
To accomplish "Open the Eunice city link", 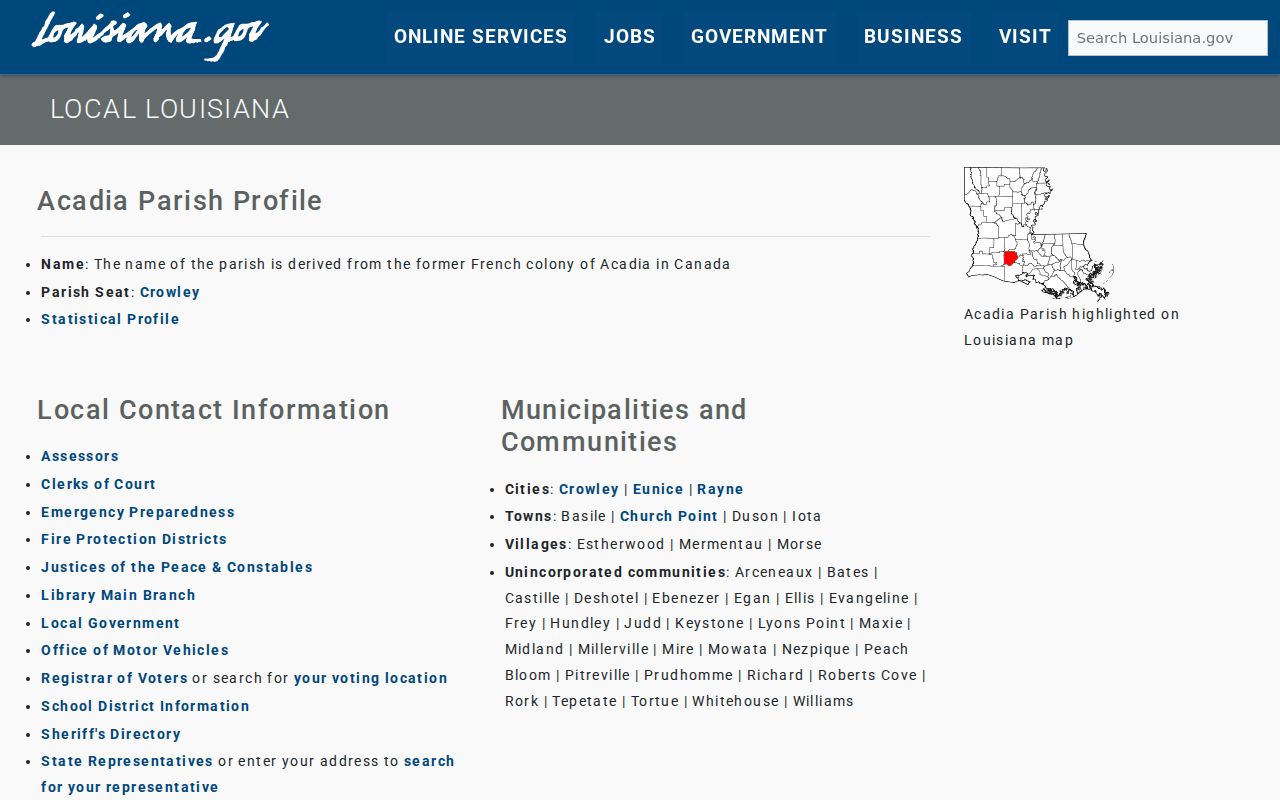I will tap(658, 489).
